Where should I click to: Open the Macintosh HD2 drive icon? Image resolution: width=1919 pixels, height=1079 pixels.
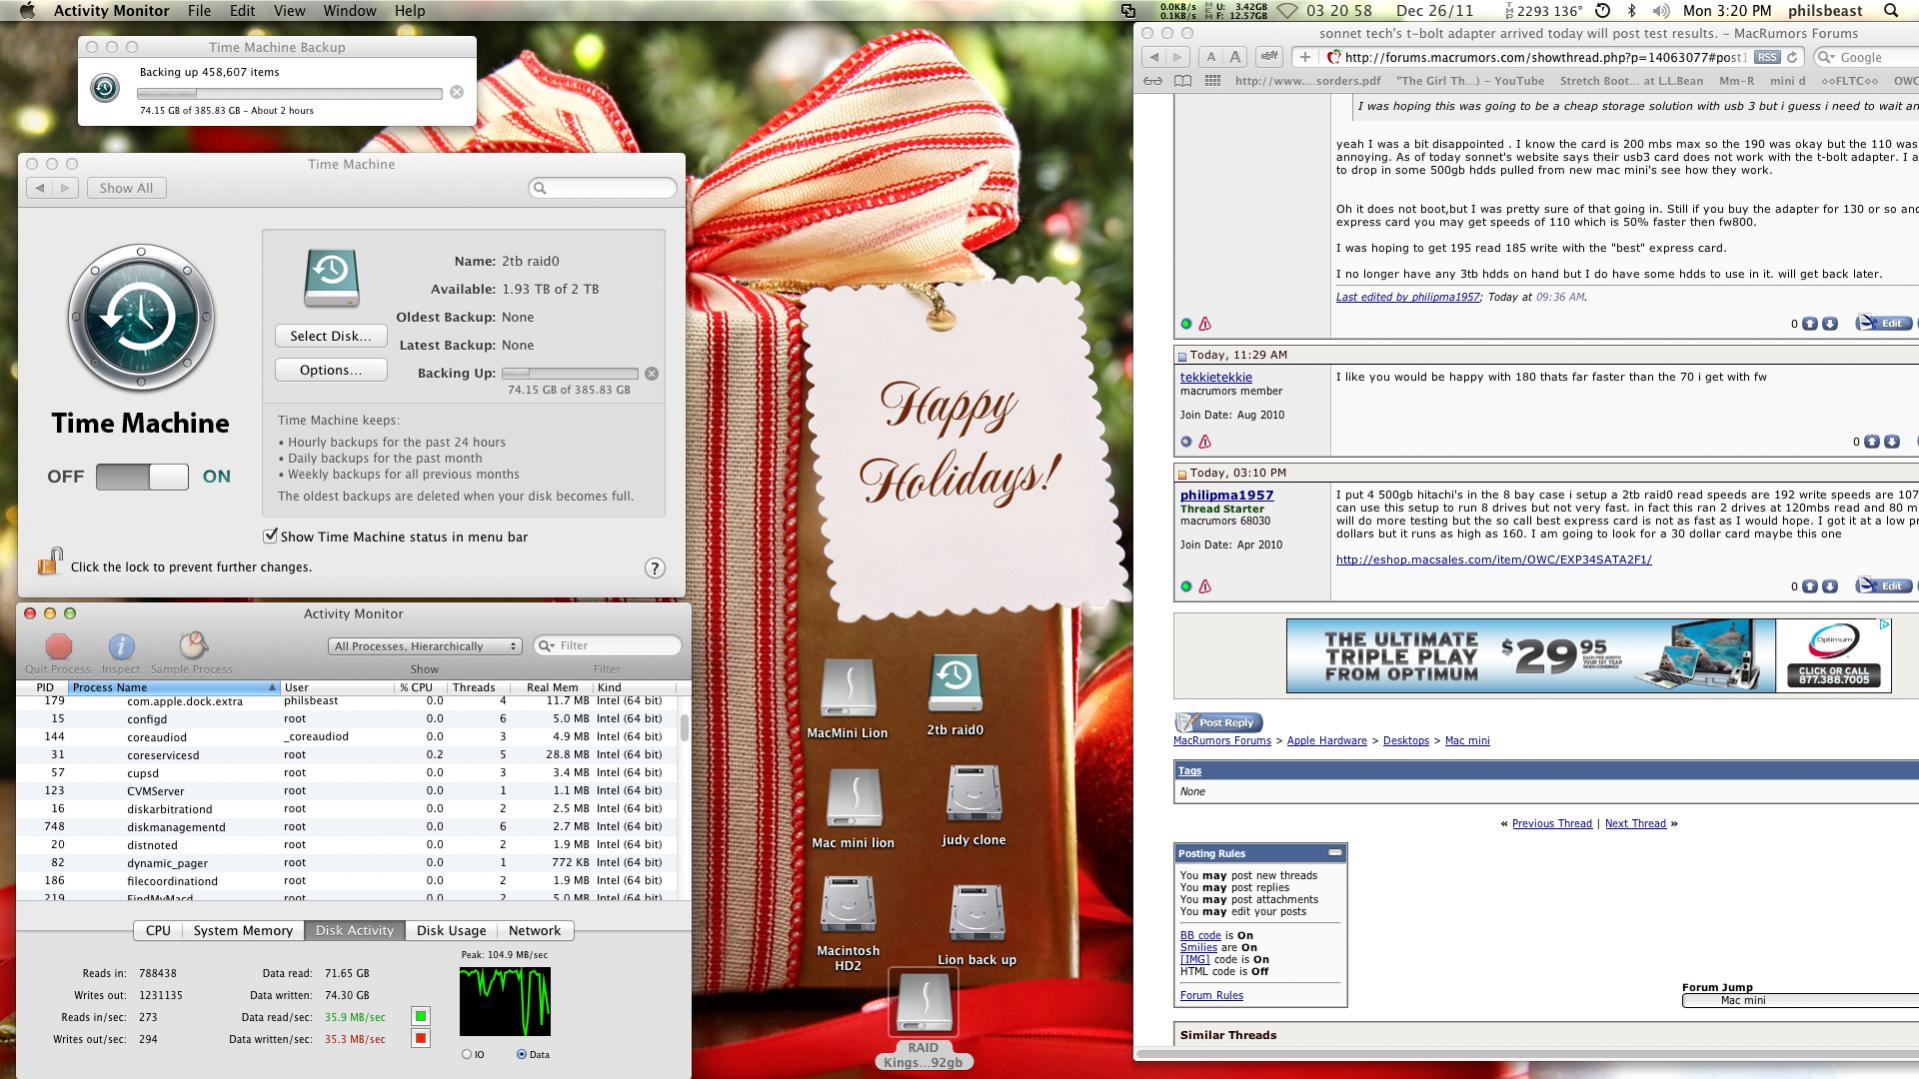click(x=848, y=905)
